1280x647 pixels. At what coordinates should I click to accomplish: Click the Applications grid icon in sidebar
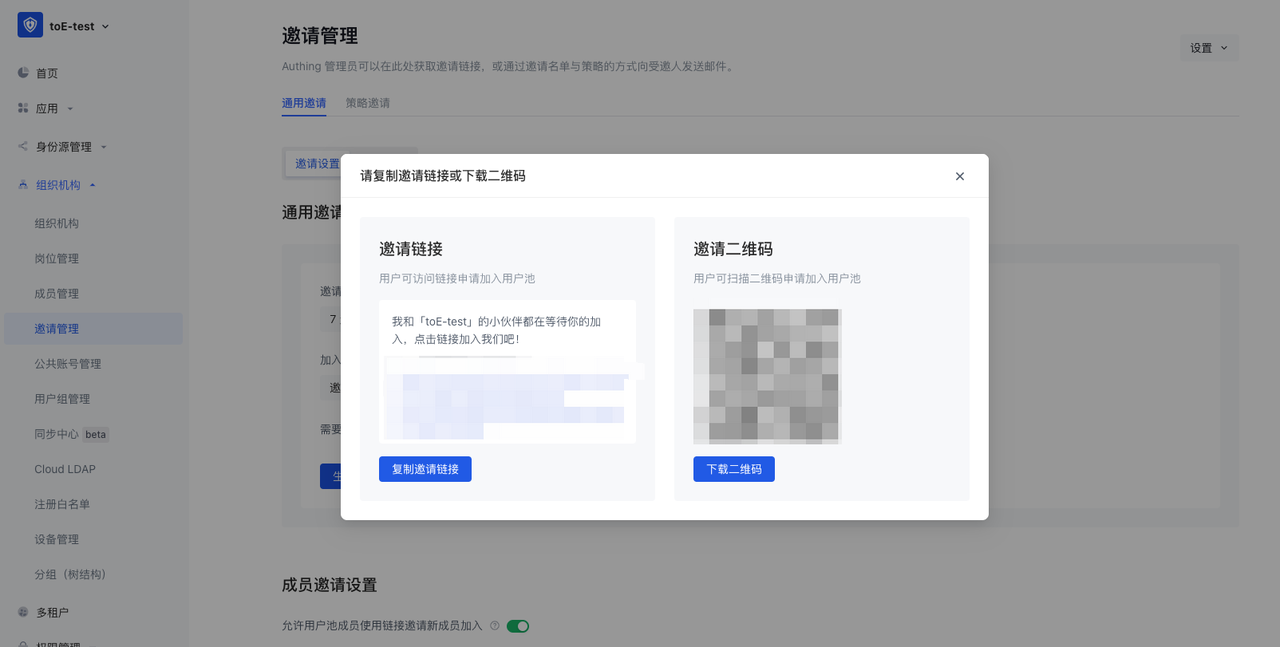[23, 108]
